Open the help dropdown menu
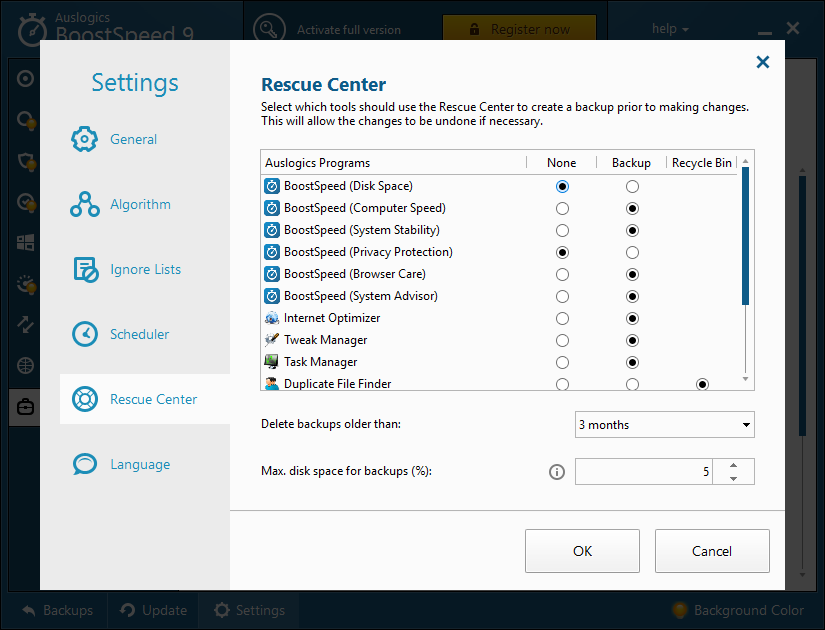 click(x=670, y=29)
